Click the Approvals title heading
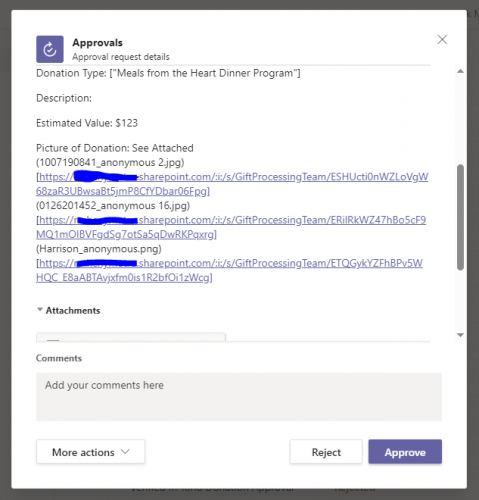The image size is (479, 500). (98, 43)
